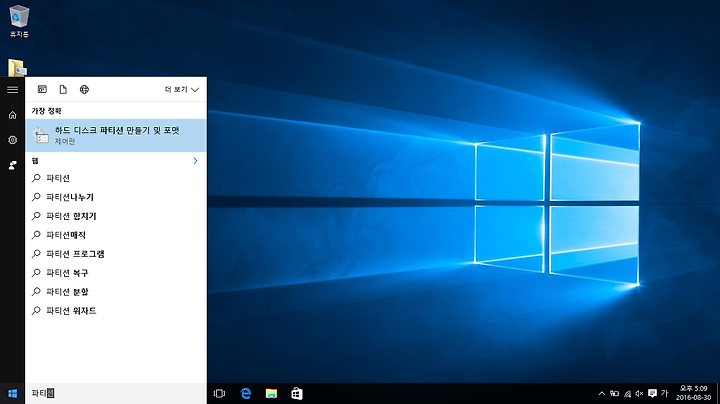The height and width of the screenshot is (404, 720).
Task: Open 하드 디스크 파티션 만들기 및 포맷 result
Action: [x=116, y=135]
